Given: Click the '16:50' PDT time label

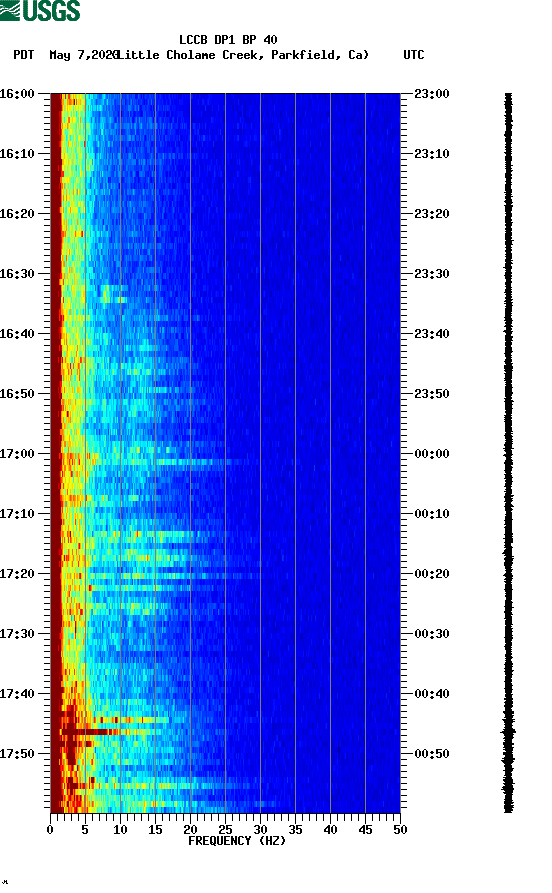Looking at the screenshot, I should 17,394.
